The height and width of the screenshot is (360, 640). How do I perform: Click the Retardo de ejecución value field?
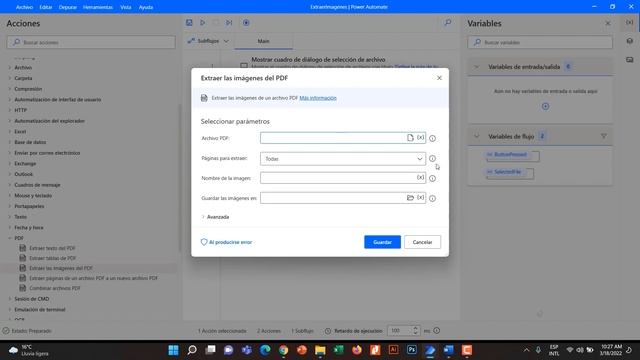point(400,331)
